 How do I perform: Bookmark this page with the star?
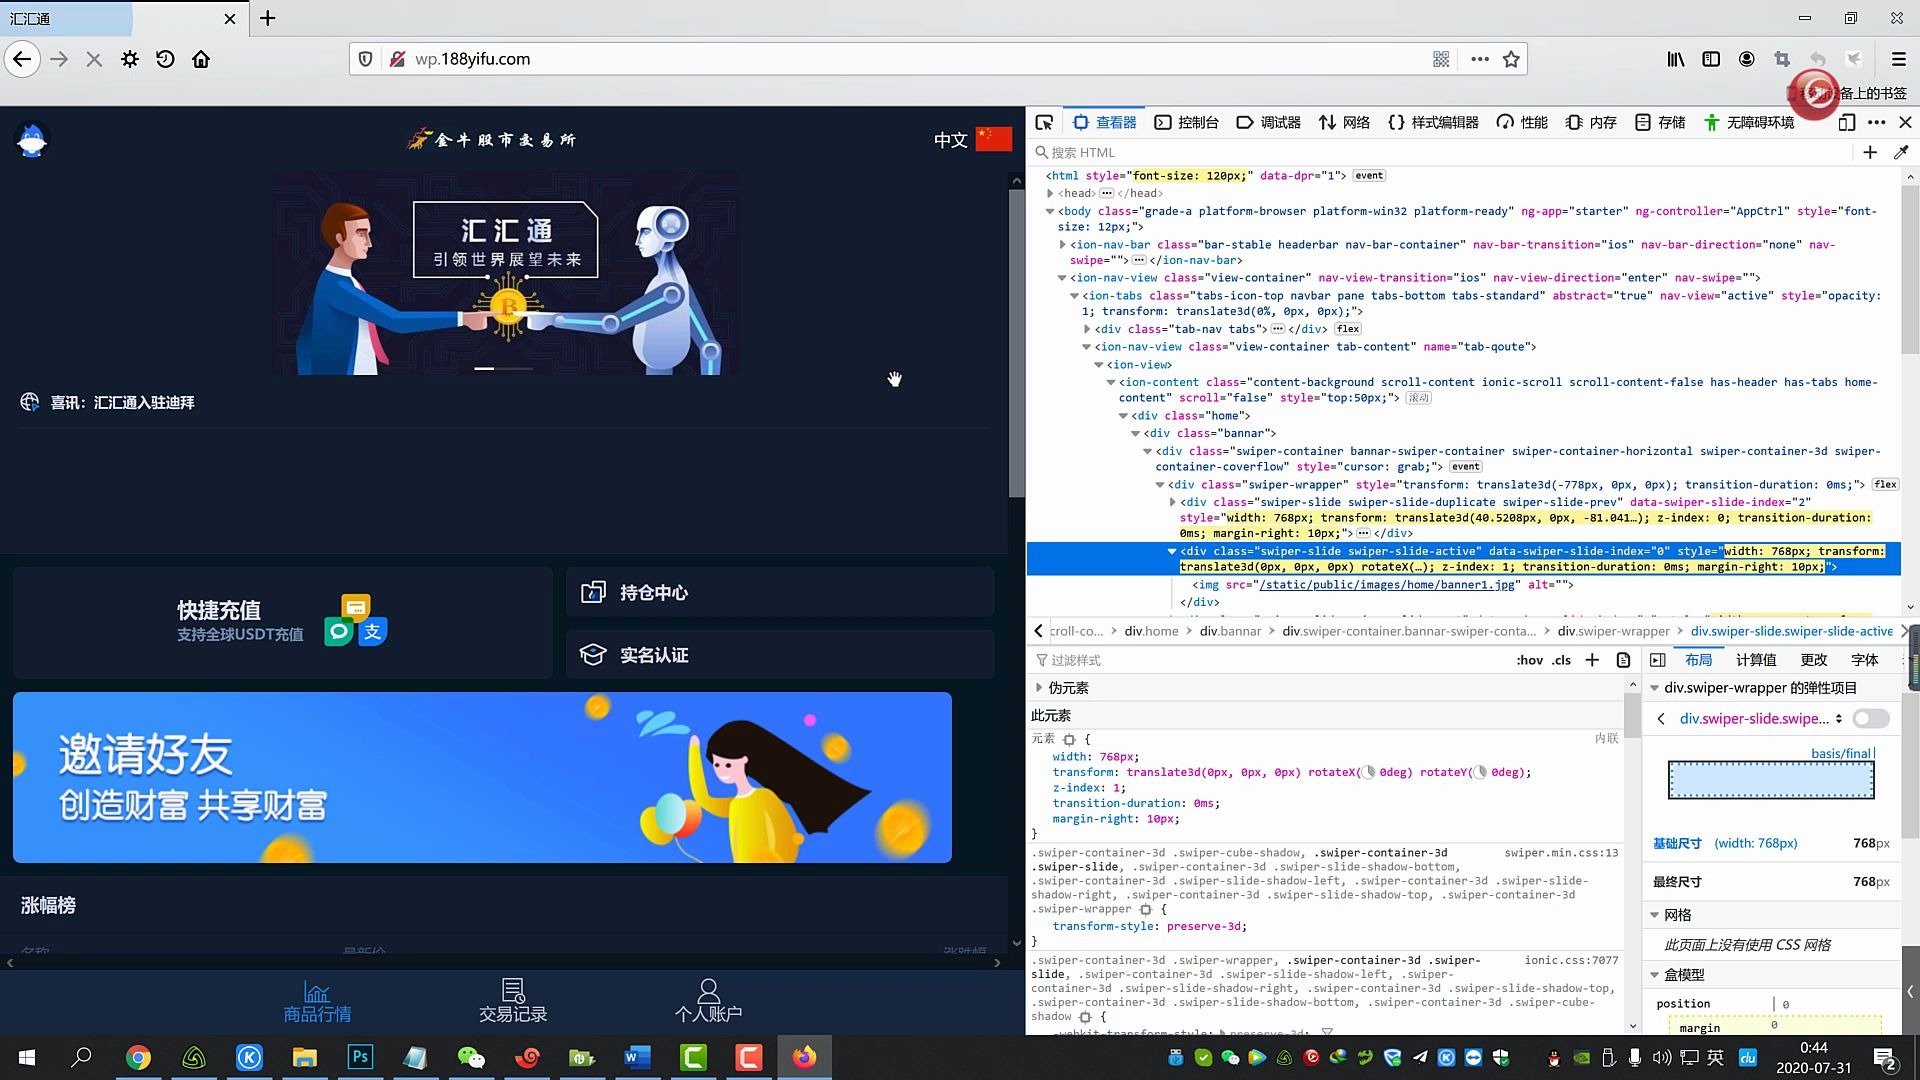(x=1511, y=59)
